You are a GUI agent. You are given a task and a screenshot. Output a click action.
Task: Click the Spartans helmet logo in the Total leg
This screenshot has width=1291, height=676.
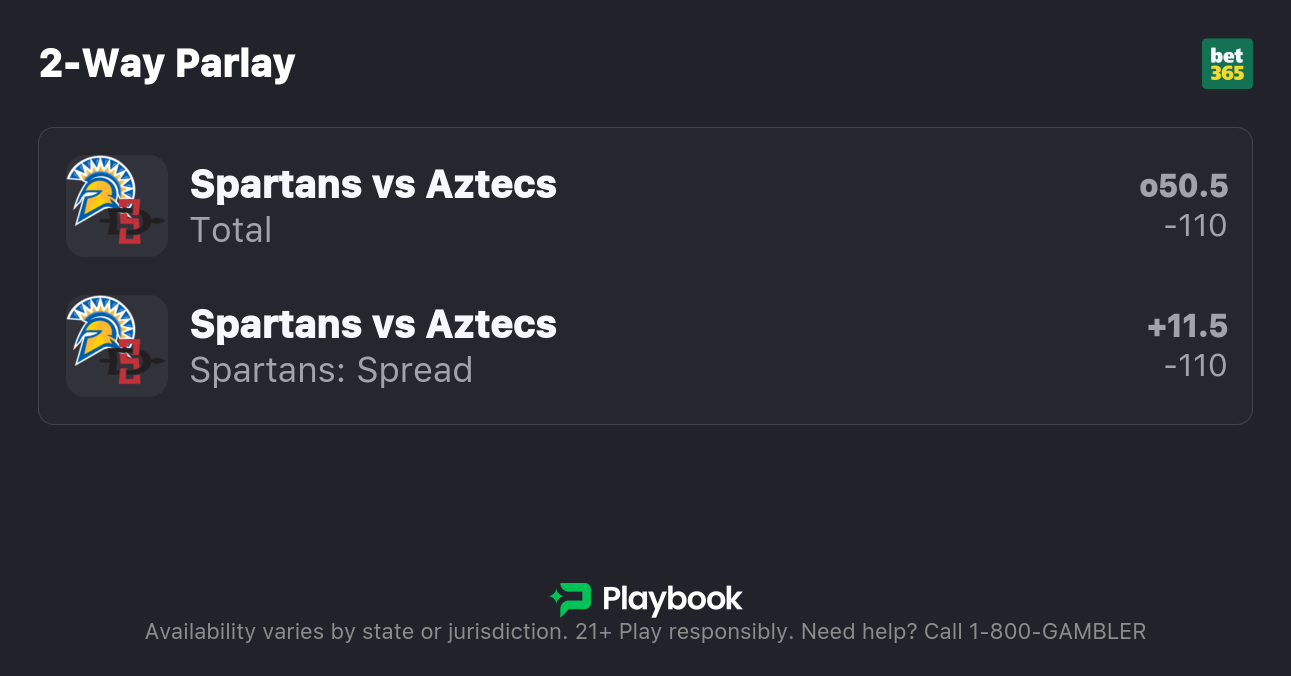click(99, 188)
